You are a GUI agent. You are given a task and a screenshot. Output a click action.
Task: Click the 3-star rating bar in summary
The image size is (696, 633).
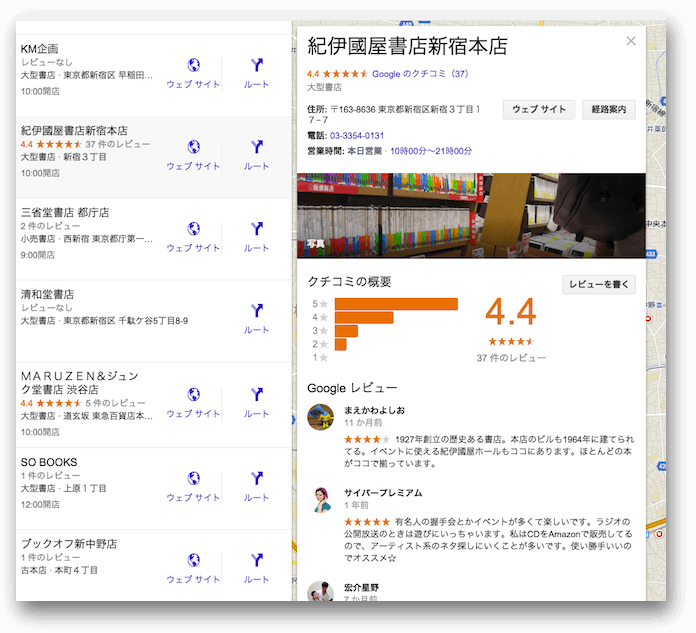346,331
